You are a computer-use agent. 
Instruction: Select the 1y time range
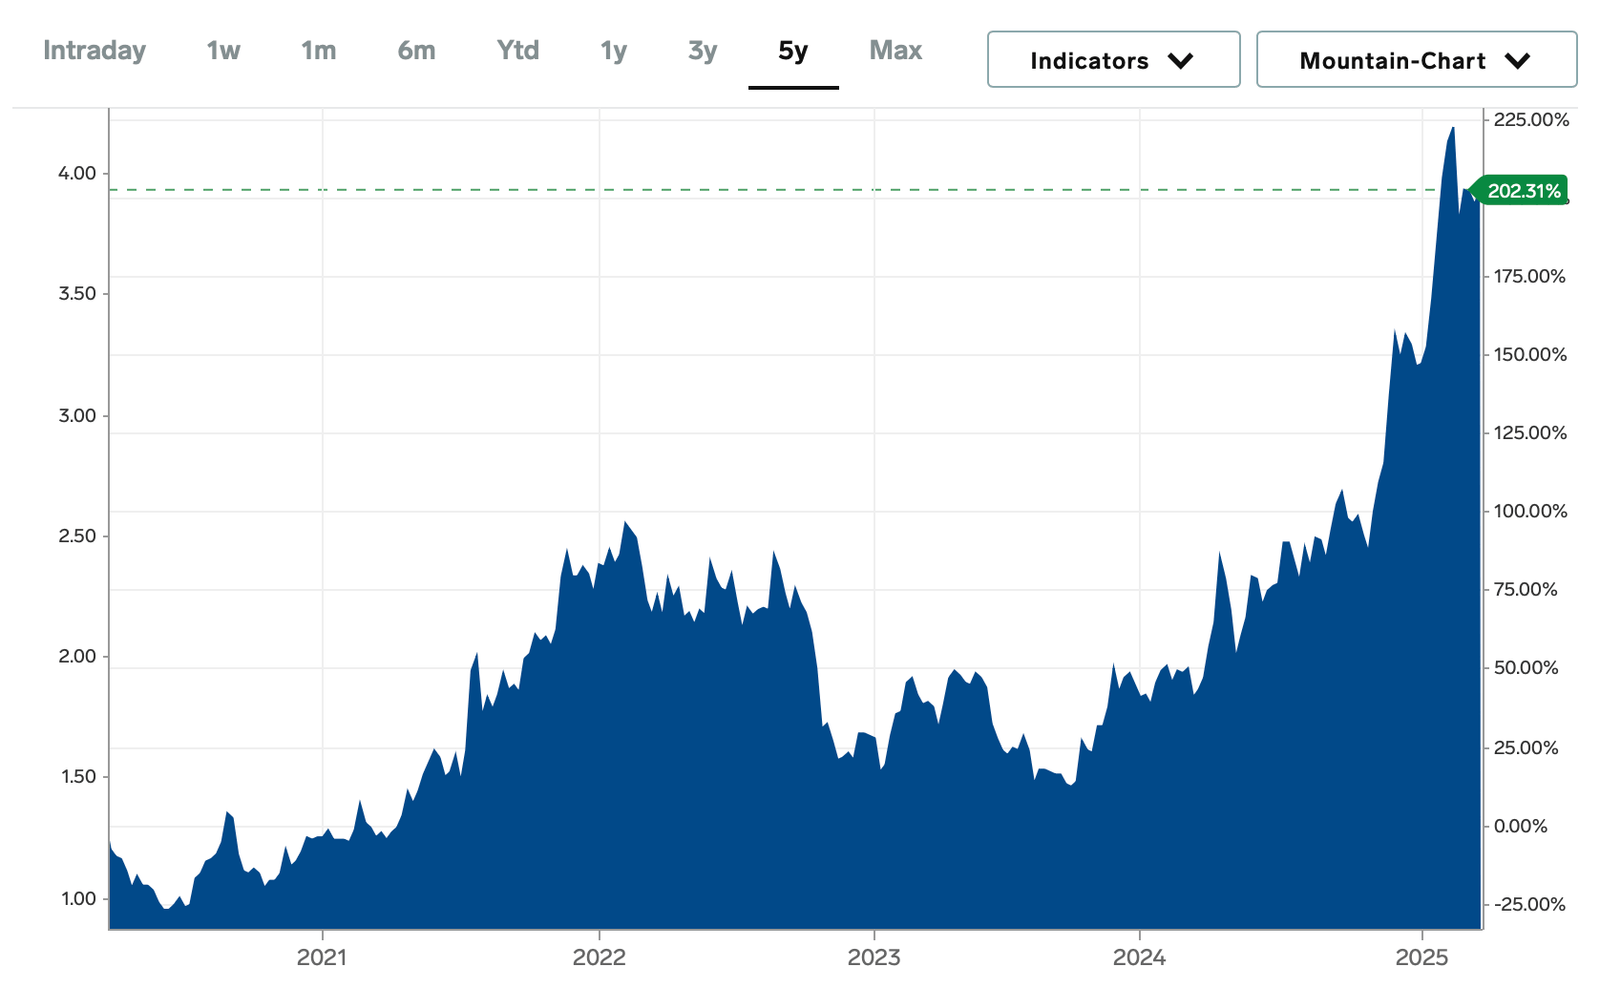[613, 50]
